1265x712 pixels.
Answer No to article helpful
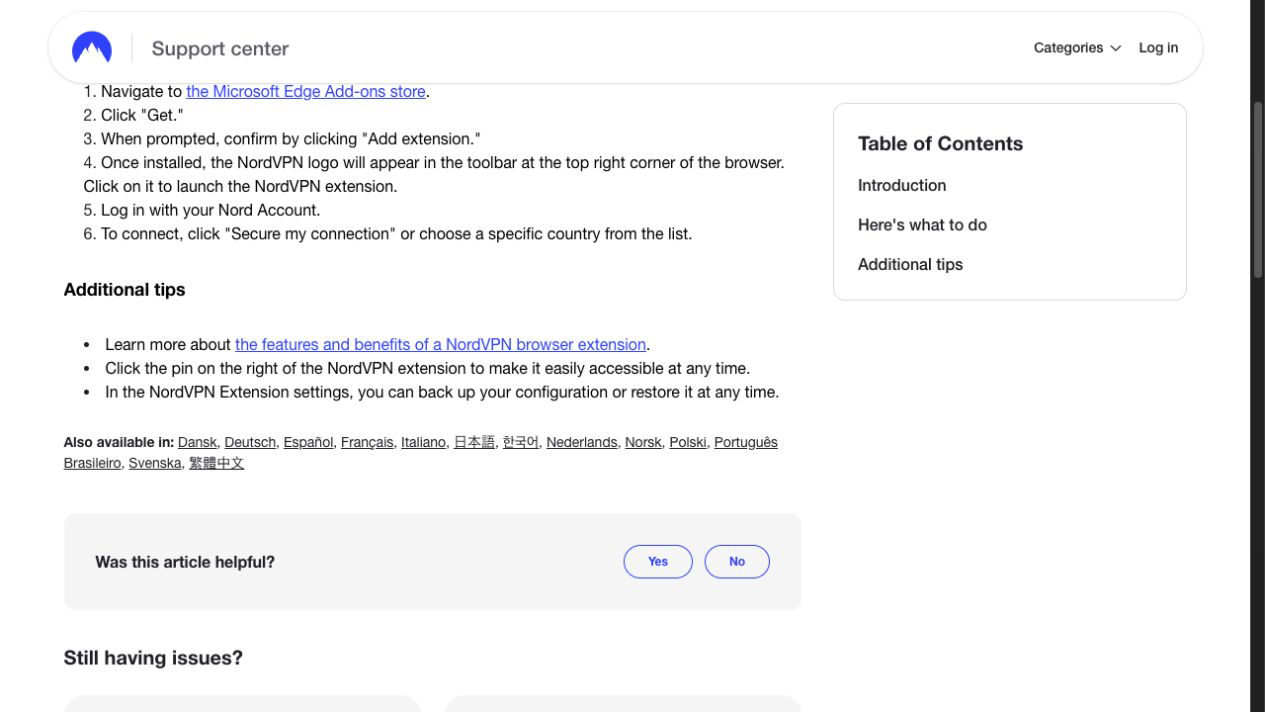click(x=737, y=562)
